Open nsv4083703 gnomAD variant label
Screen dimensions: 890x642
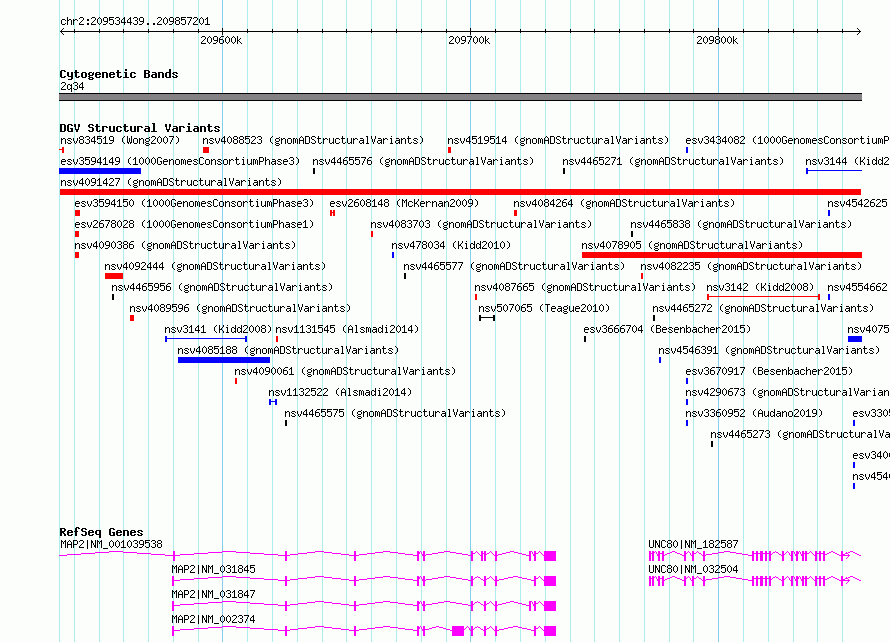coord(481,224)
